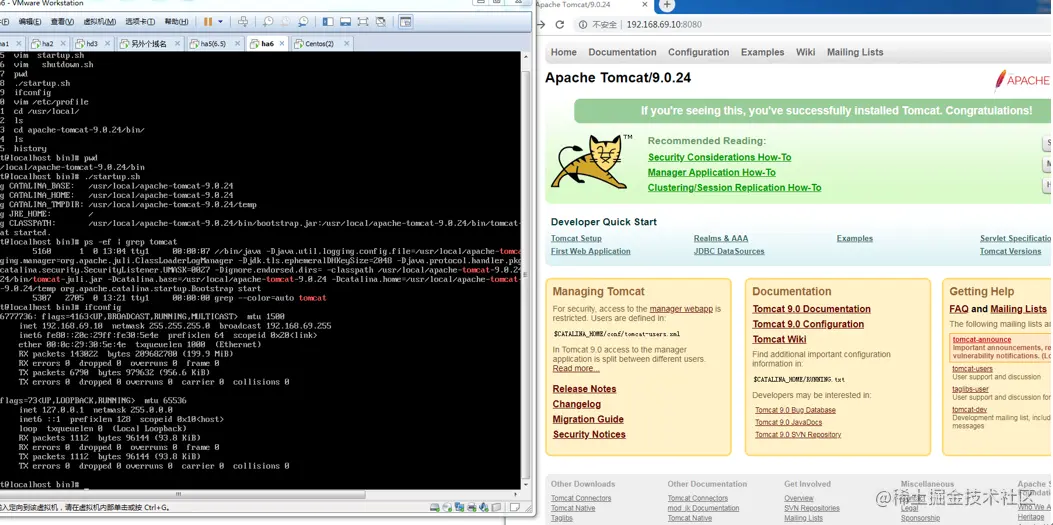Open a new browser tab with the plus button
Image resolution: width=1053 pixels, height=525 pixels.
click(x=667, y=5)
